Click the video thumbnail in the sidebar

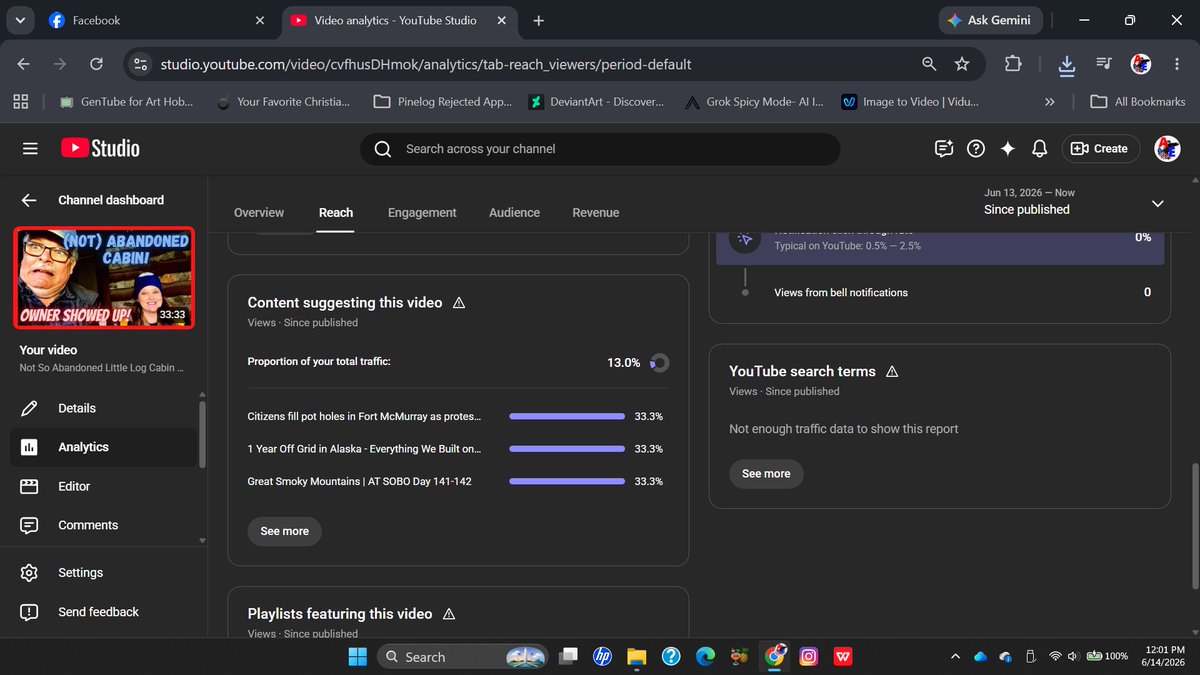click(104, 277)
